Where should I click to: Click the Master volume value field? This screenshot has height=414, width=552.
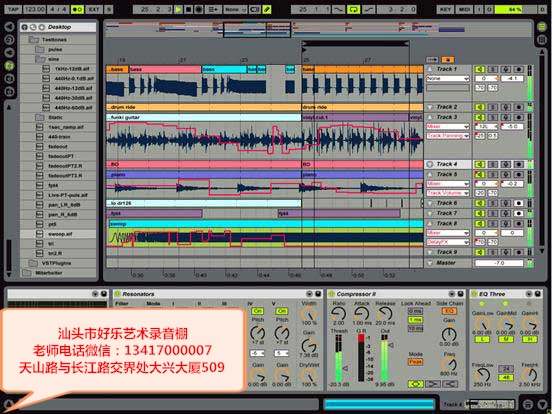point(499,263)
